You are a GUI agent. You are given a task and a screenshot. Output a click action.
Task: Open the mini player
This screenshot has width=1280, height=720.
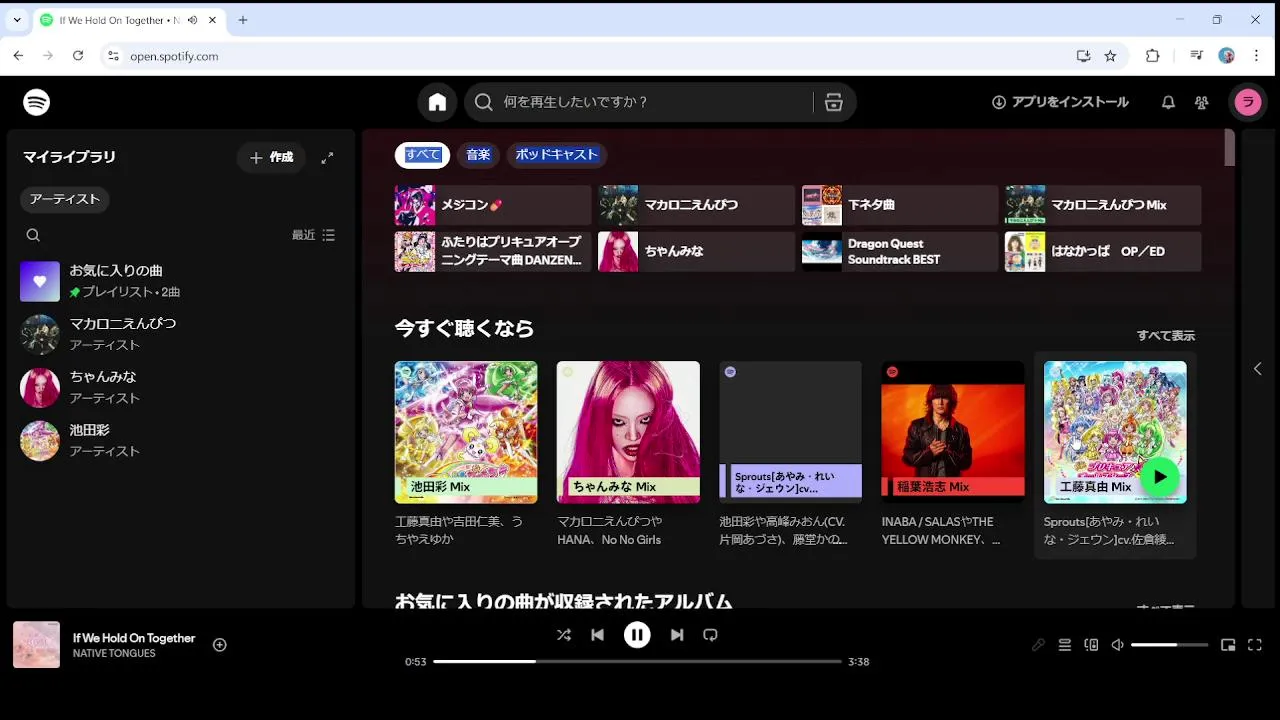[x=1228, y=645]
